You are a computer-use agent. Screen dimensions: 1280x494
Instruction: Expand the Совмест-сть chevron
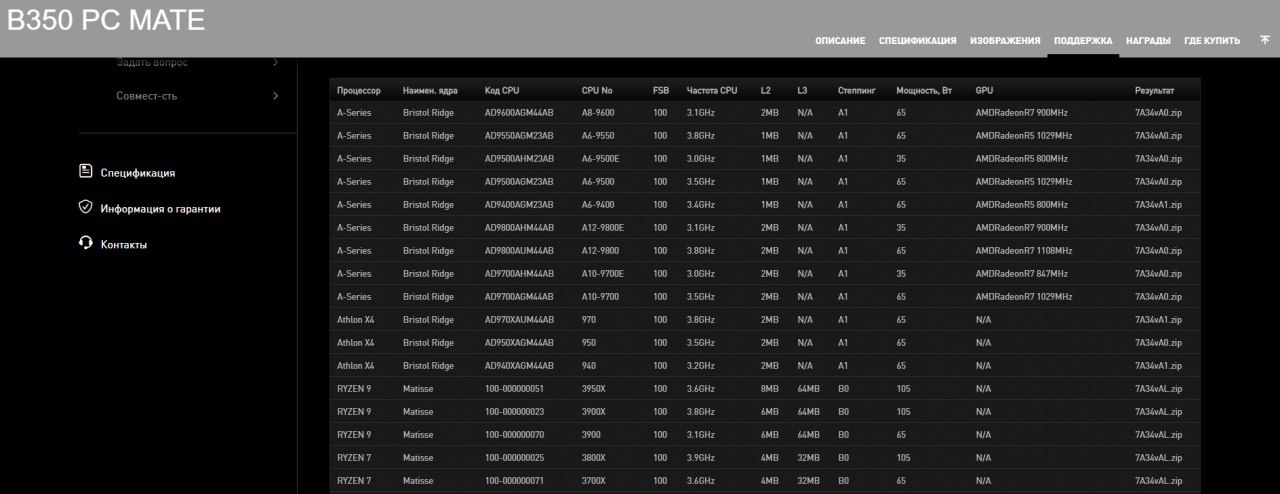[275, 96]
